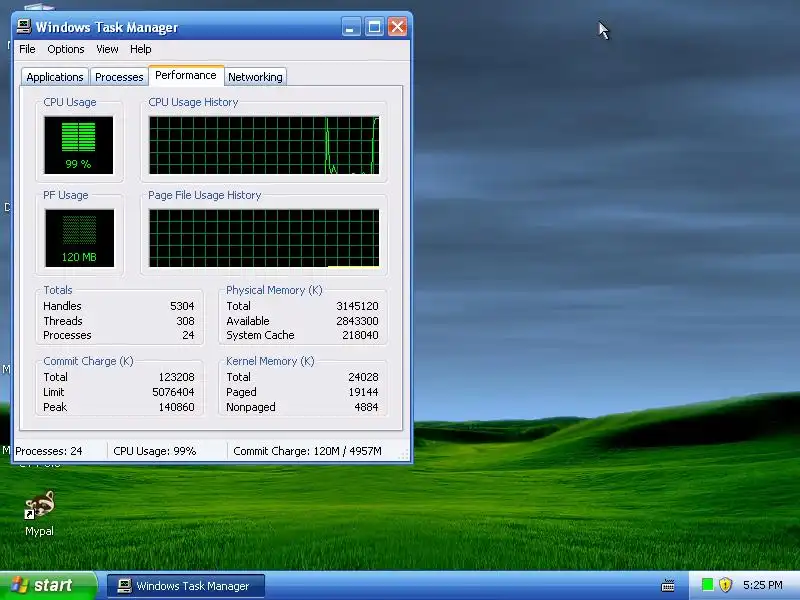Select the Performance tab
Image resolution: width=800 pixels, height=600 pixels.
click(186, 76)
